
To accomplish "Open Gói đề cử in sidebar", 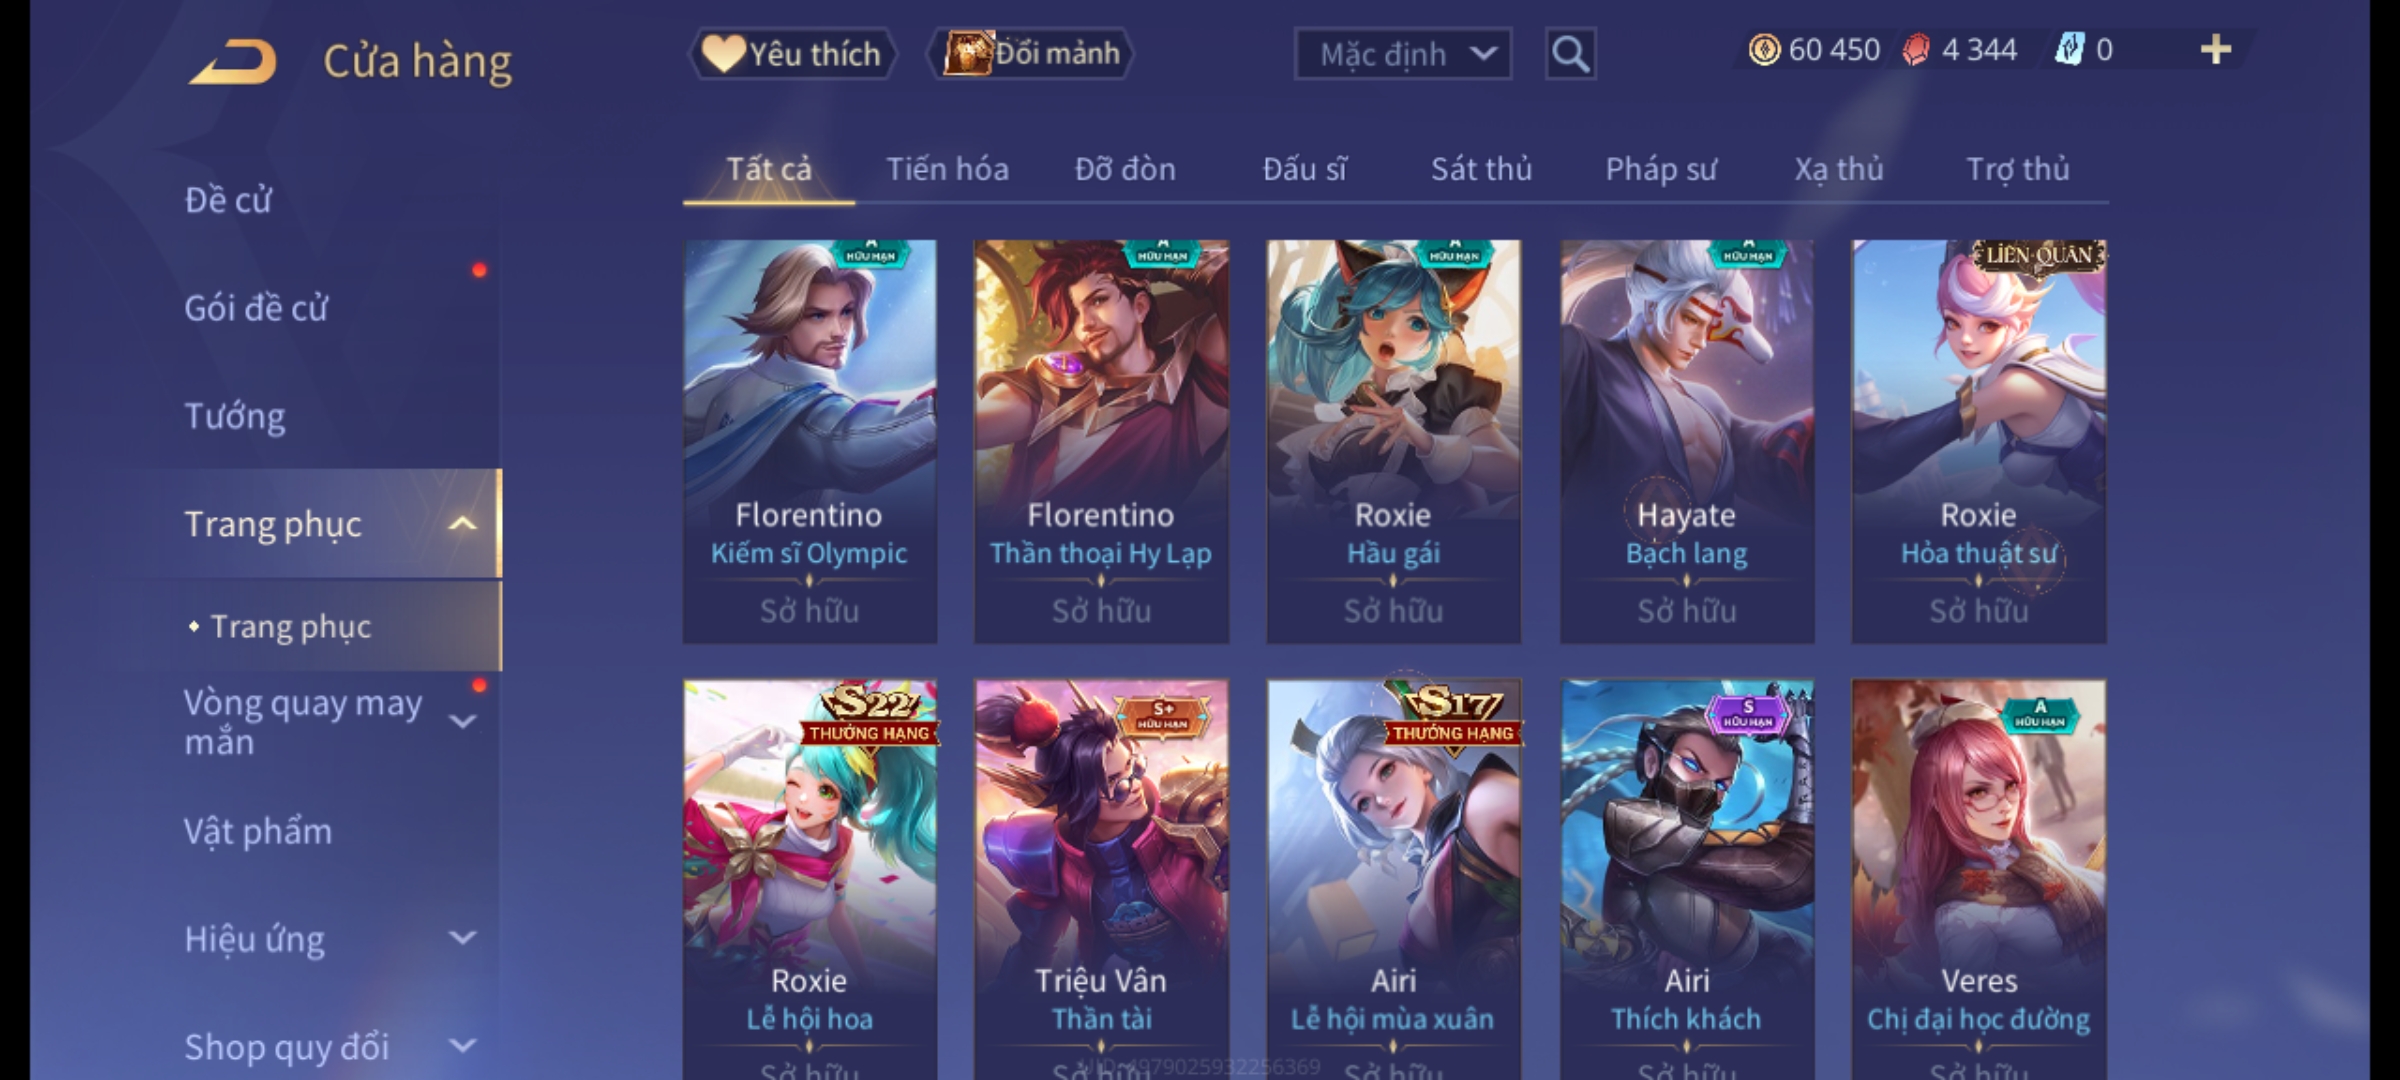I will [256, 308].
